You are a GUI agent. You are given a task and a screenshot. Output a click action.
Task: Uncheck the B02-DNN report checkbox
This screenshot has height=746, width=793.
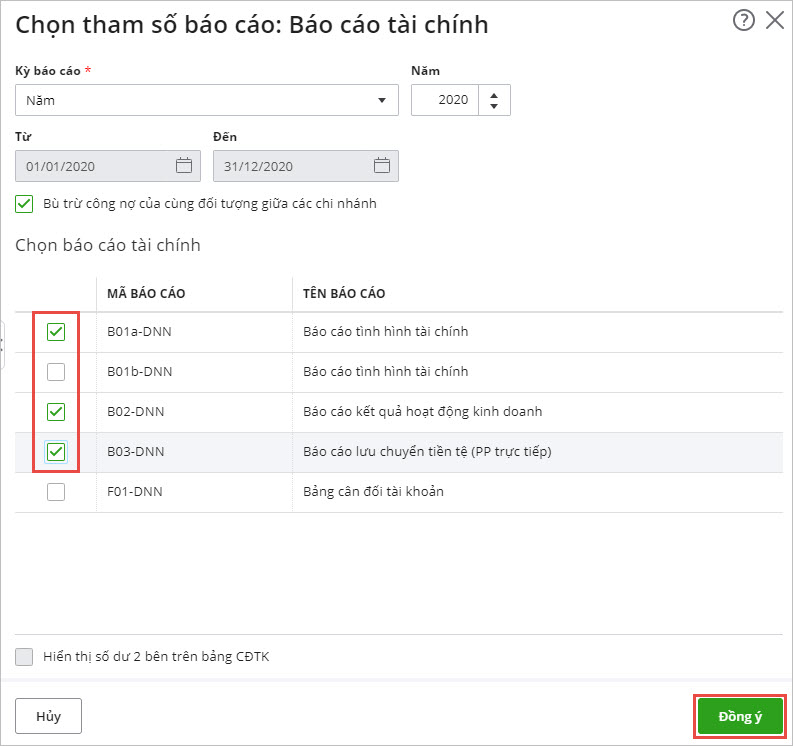[56, 412]
